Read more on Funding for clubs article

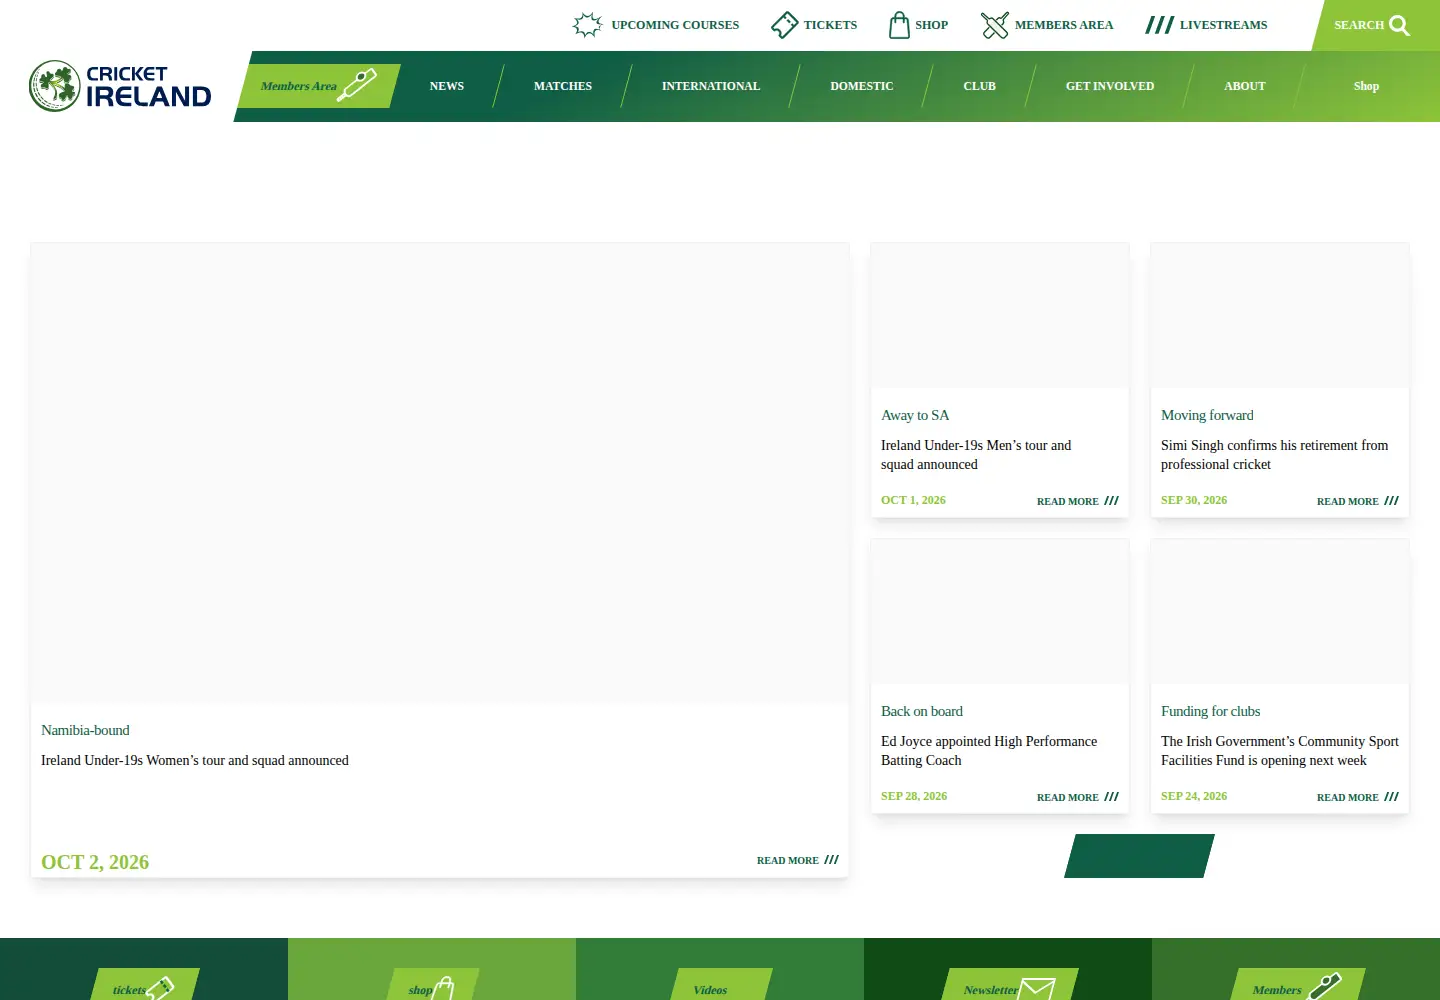click(x=1357, y=797)
